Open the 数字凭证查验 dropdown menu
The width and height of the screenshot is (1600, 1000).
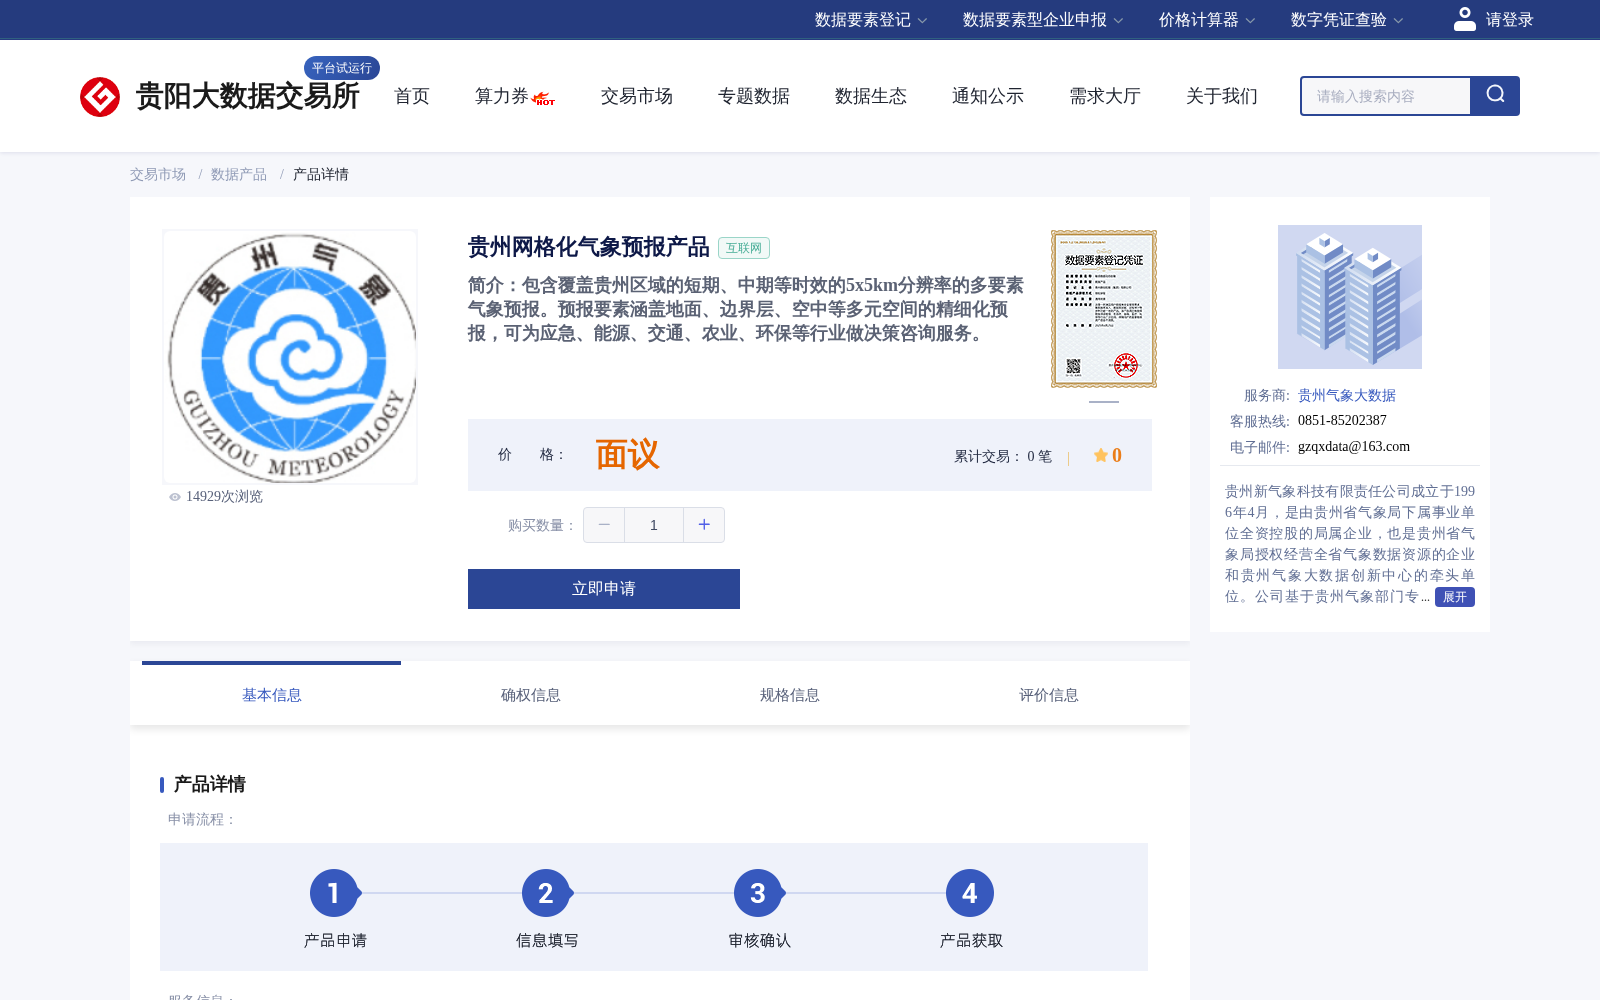pyautogui.click(x=1347, y=20)
